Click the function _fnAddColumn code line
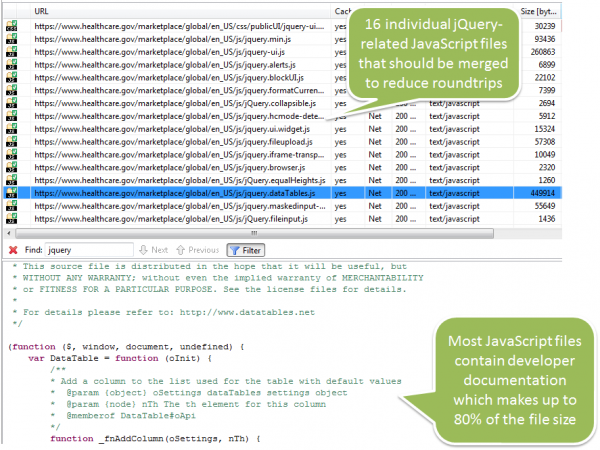Screen dimensions: 600x450 pos(155,439)
